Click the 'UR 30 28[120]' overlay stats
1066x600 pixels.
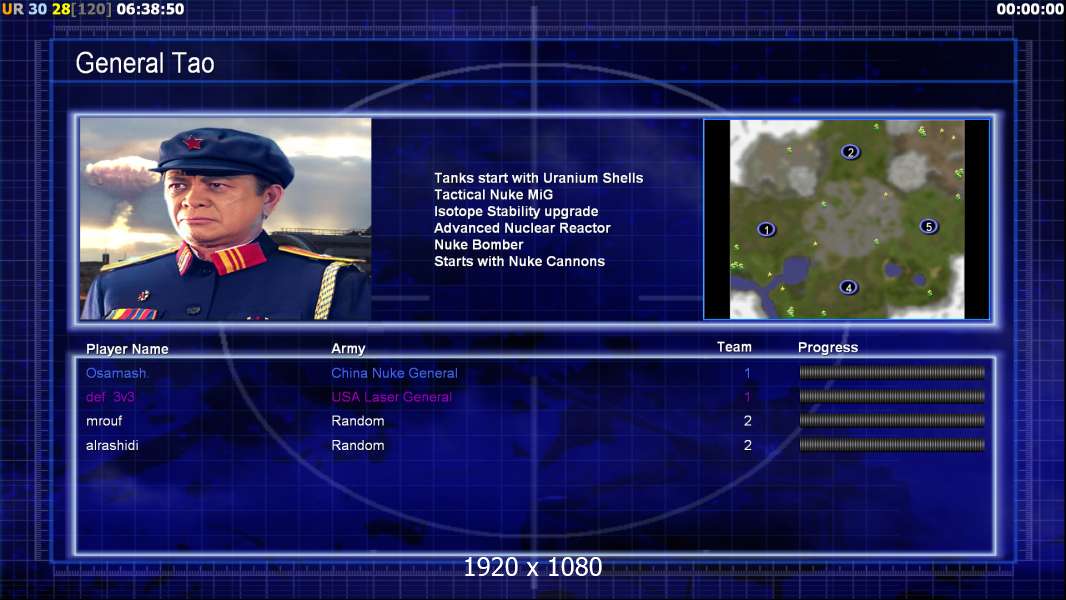coord(56,10)
